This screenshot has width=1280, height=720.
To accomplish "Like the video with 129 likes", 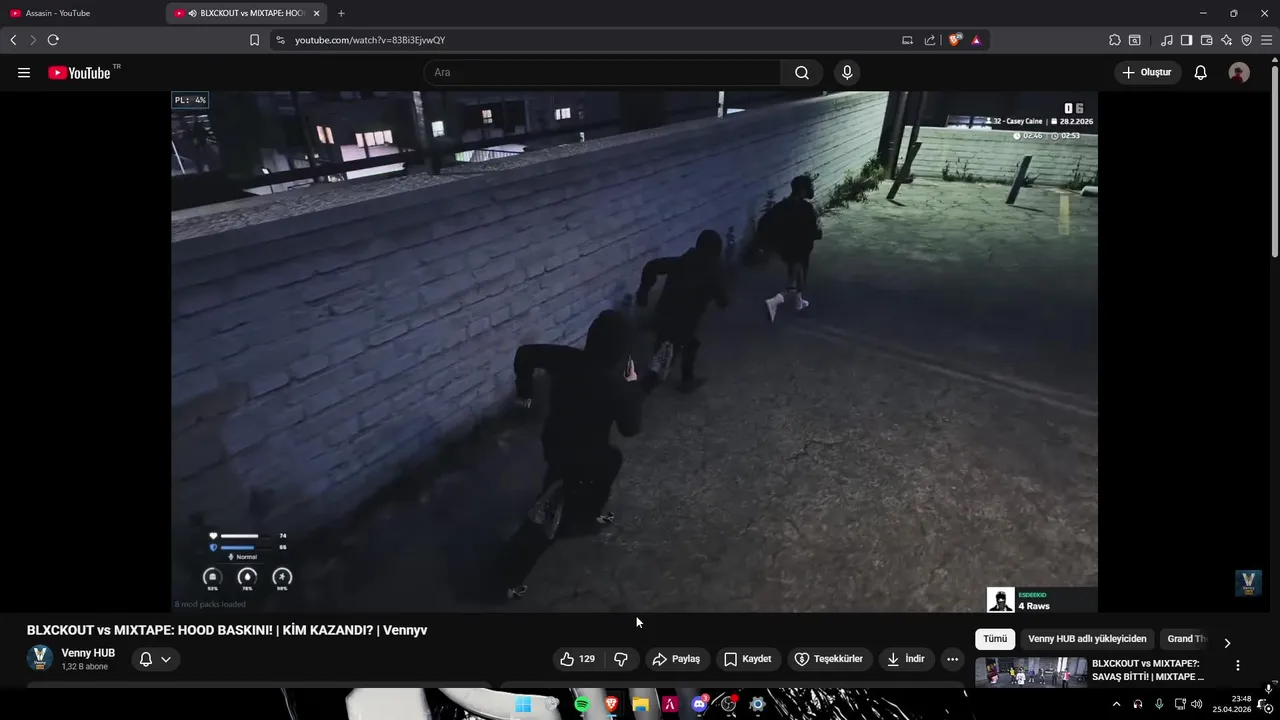I will [x=578, y=659].
